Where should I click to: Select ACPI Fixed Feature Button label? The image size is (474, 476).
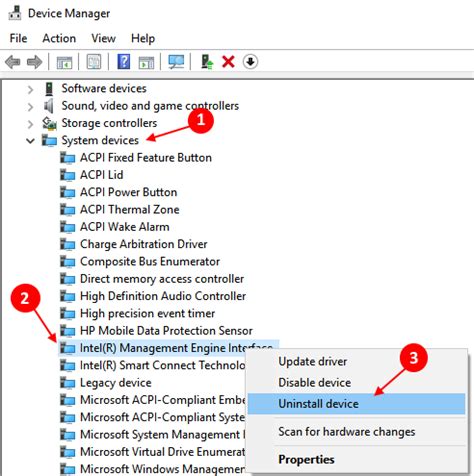tap(146, 158)
